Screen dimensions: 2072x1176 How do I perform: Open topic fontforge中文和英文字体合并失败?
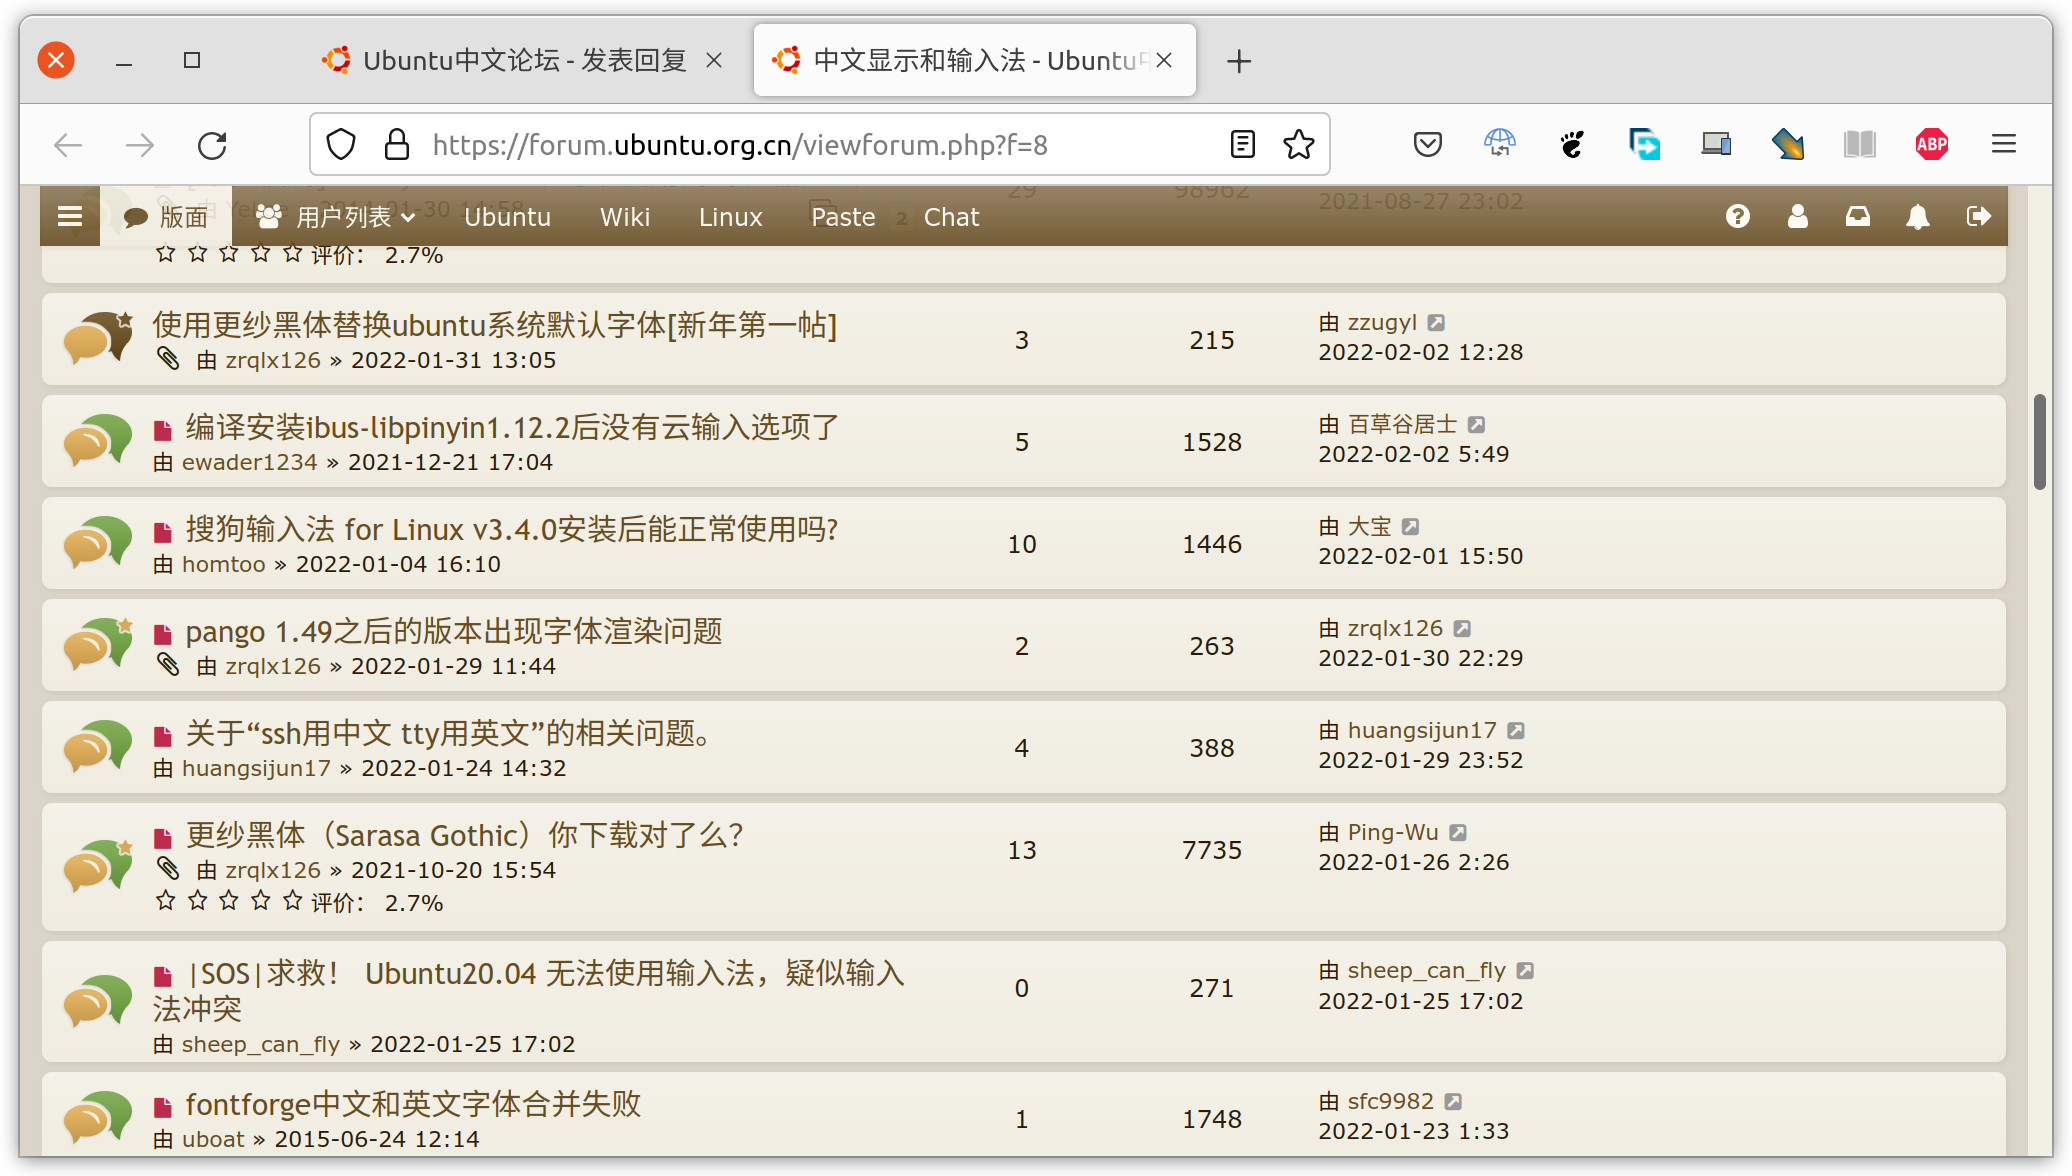coord(413,1105)
